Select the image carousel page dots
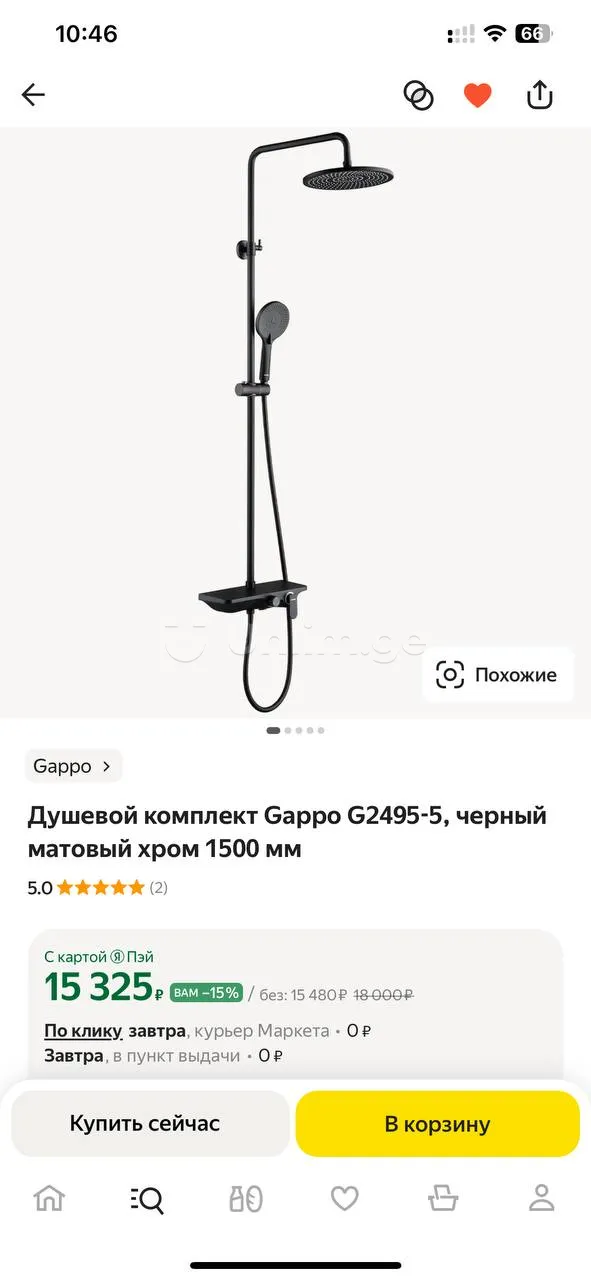Image resolution: width=591 pixels, height=1280 pixels. click(x=295, y=730)
